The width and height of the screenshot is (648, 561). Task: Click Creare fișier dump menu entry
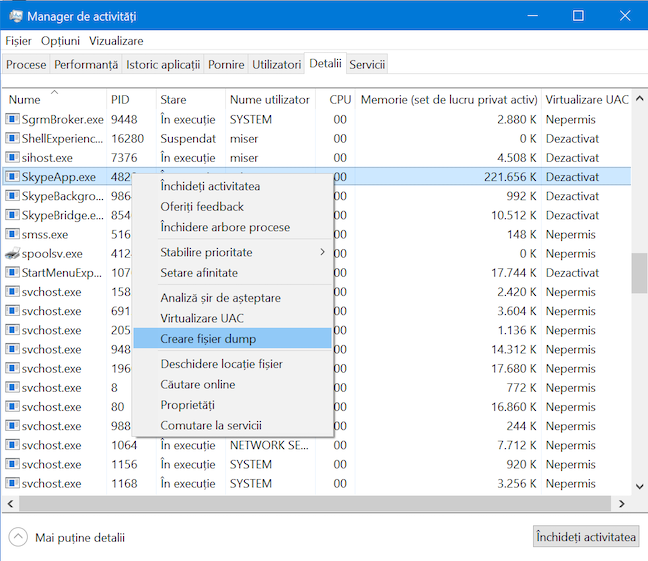click(233, 339)
